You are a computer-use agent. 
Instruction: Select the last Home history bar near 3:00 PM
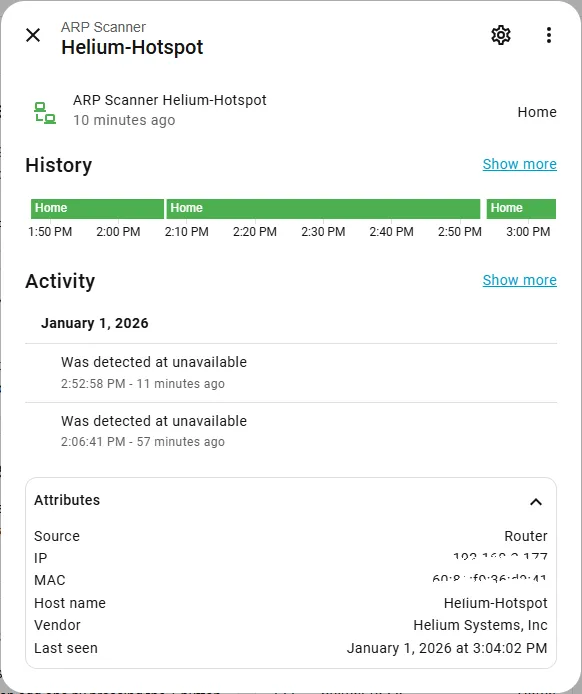coord(521,208)
